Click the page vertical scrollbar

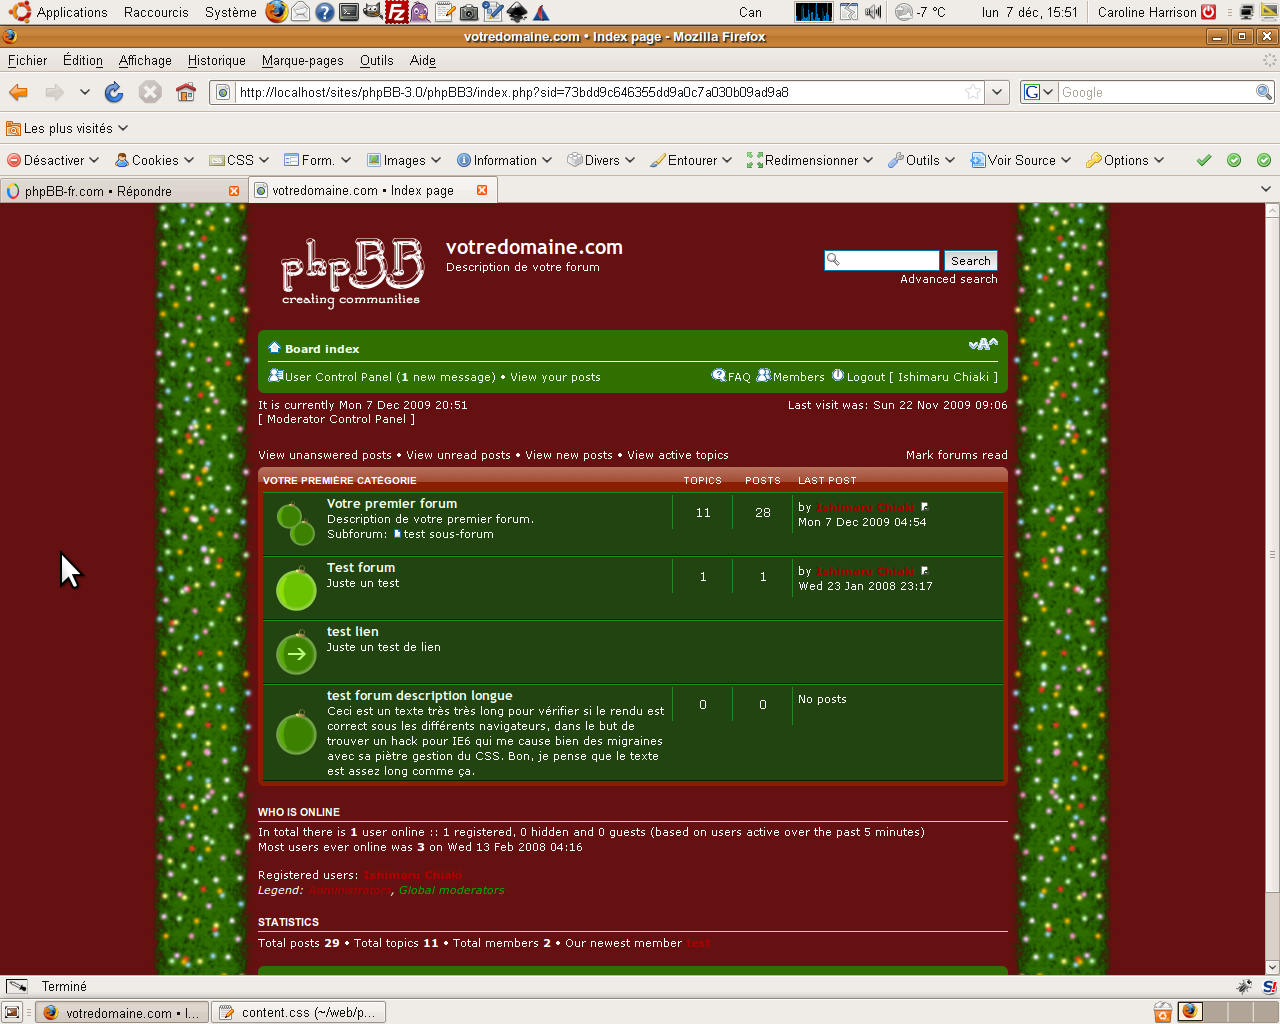[1272, 589]
